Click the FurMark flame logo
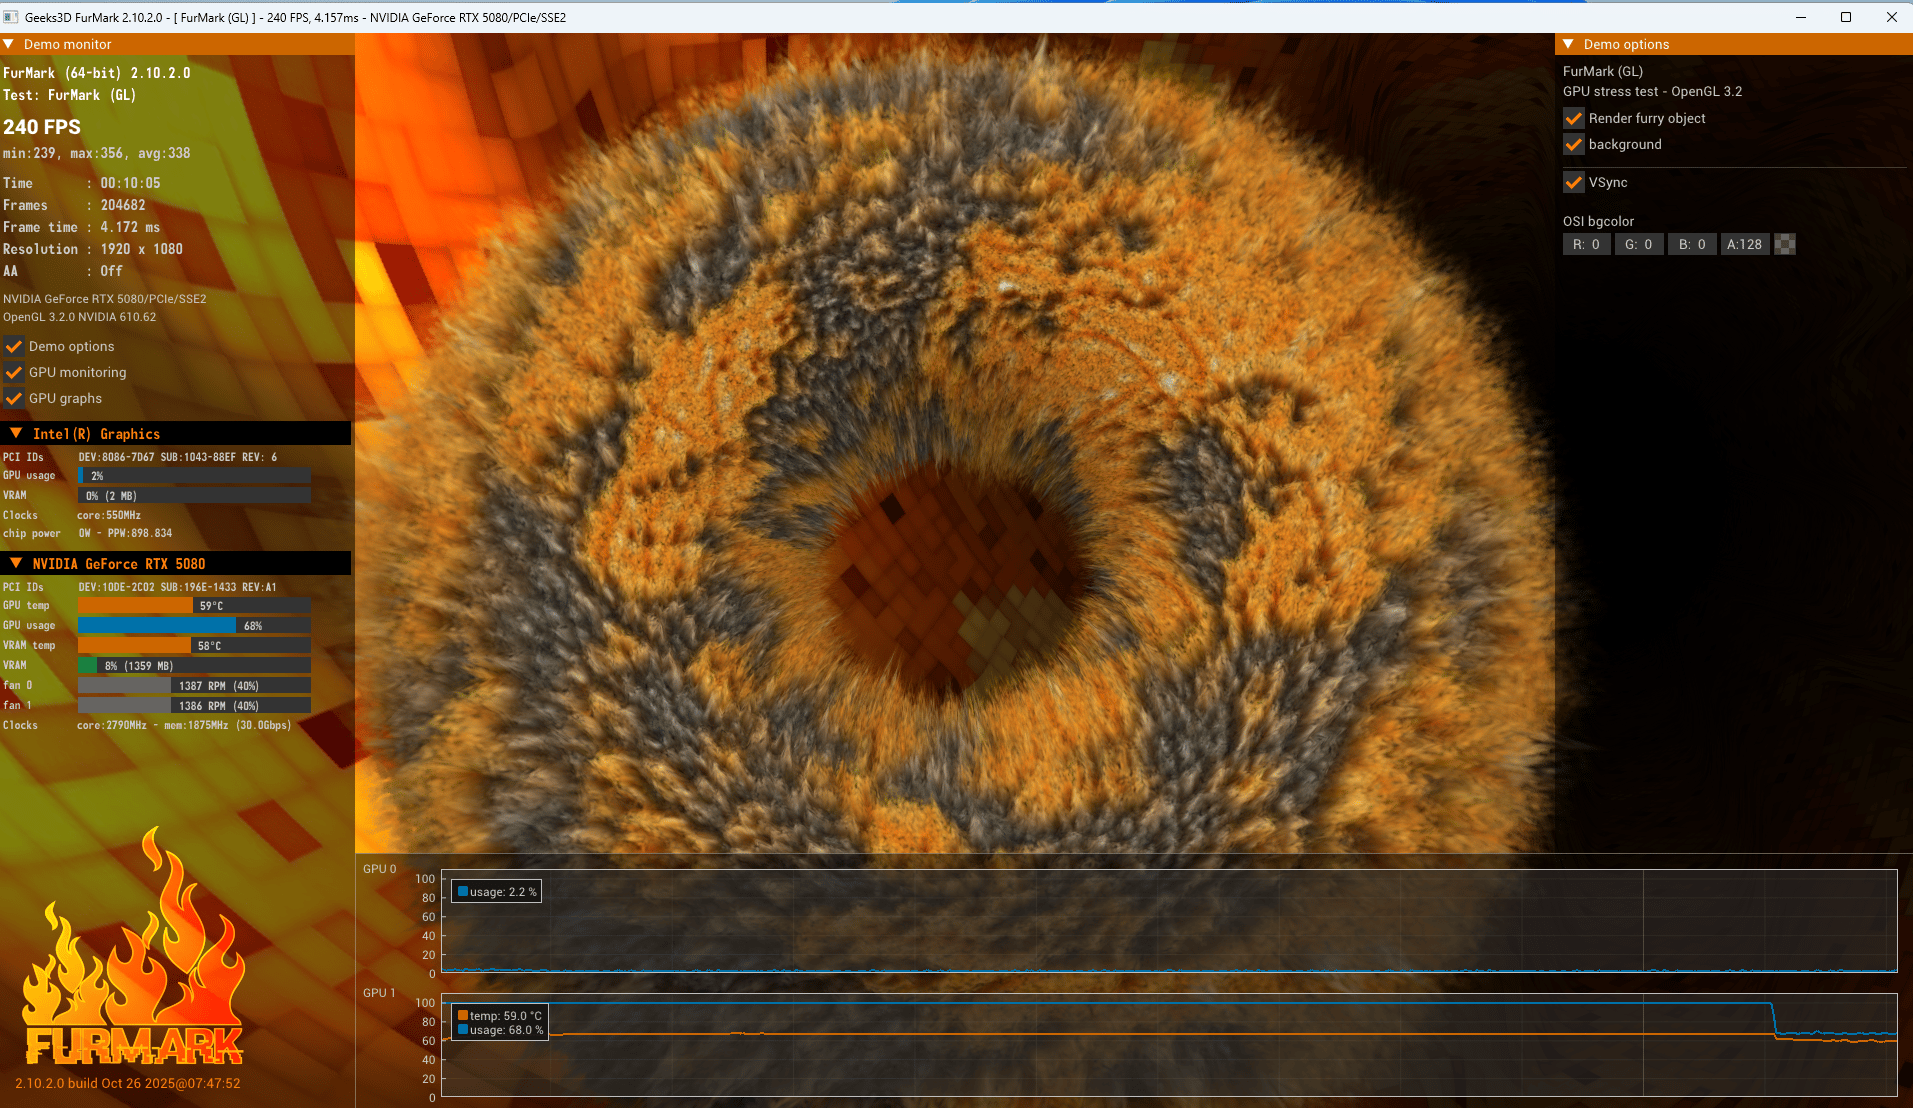 (134, 946)
